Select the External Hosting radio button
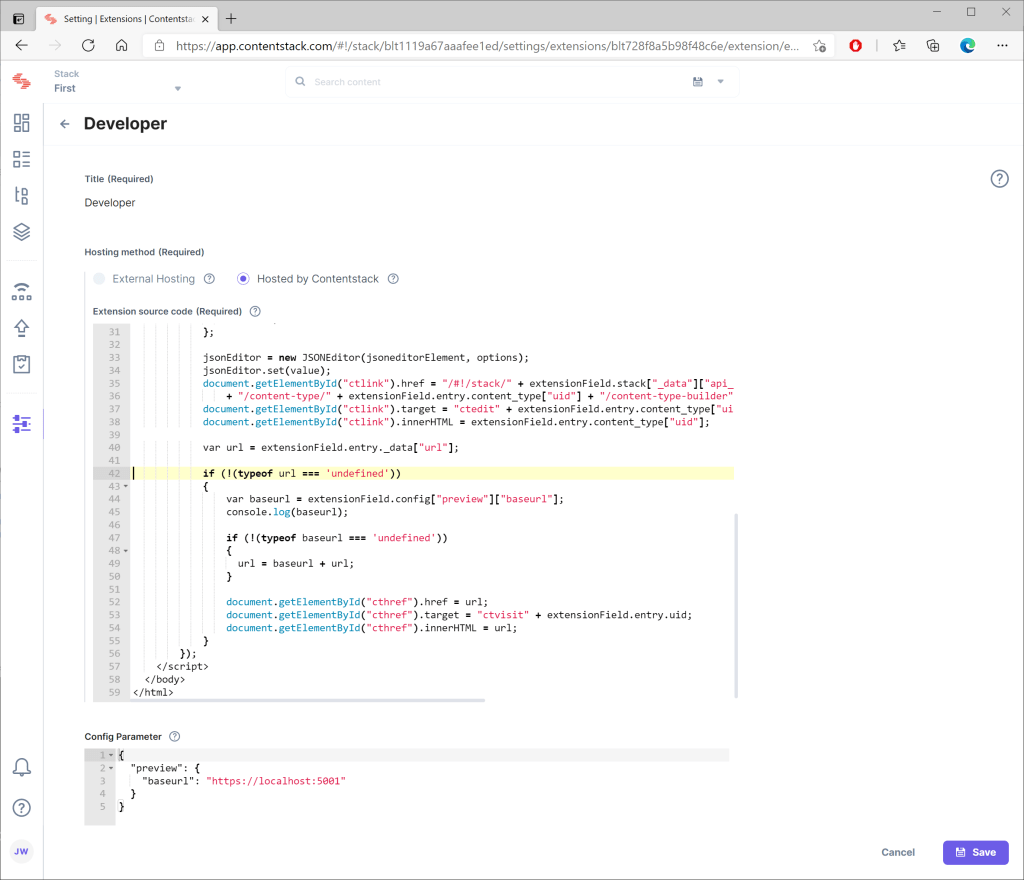This screenshot has height=880, width=1024. coord(99,278)
